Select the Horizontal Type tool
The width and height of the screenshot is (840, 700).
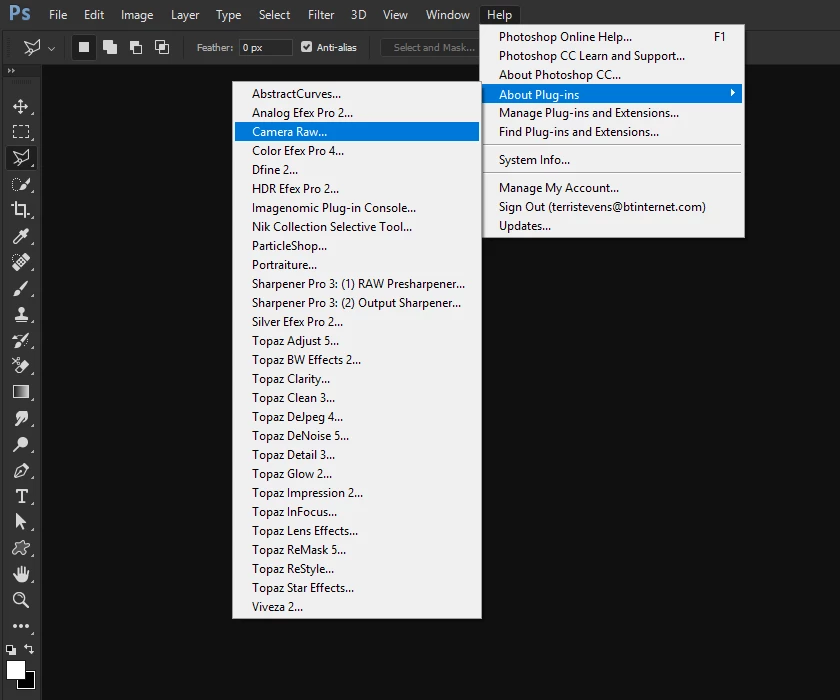[x=21, y=496]
